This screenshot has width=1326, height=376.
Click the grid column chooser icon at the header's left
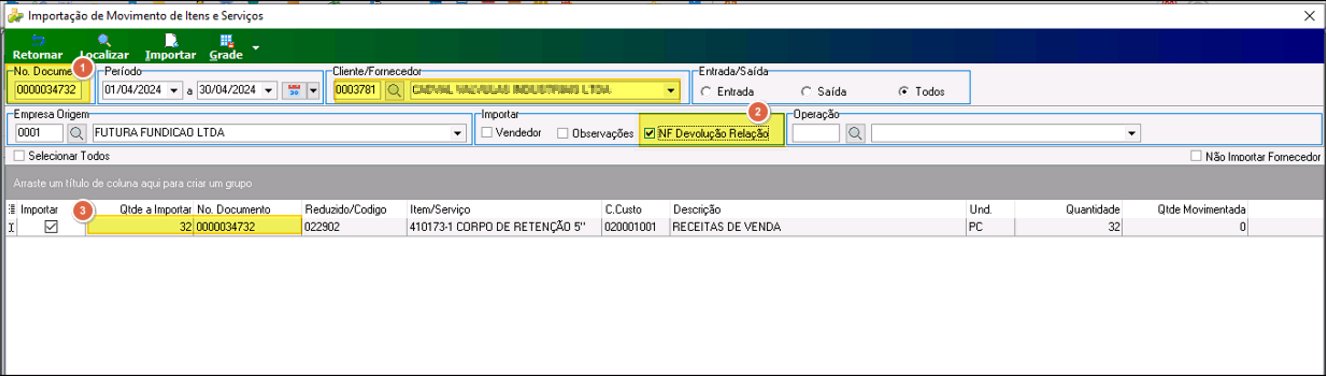pyautogui.click(x=12, y=210)
